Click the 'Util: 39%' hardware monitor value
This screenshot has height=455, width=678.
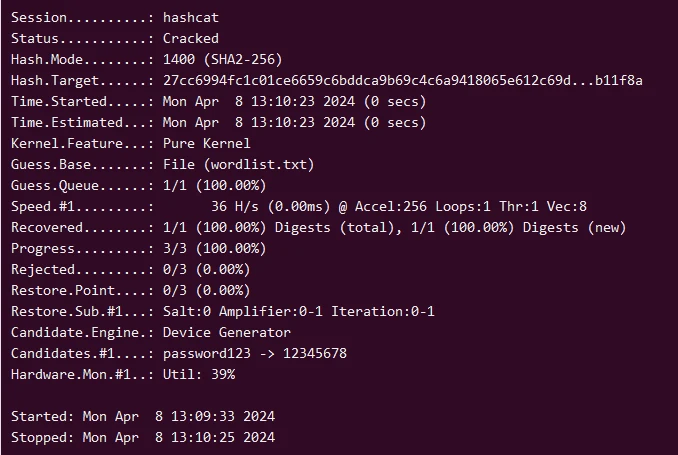199,374
